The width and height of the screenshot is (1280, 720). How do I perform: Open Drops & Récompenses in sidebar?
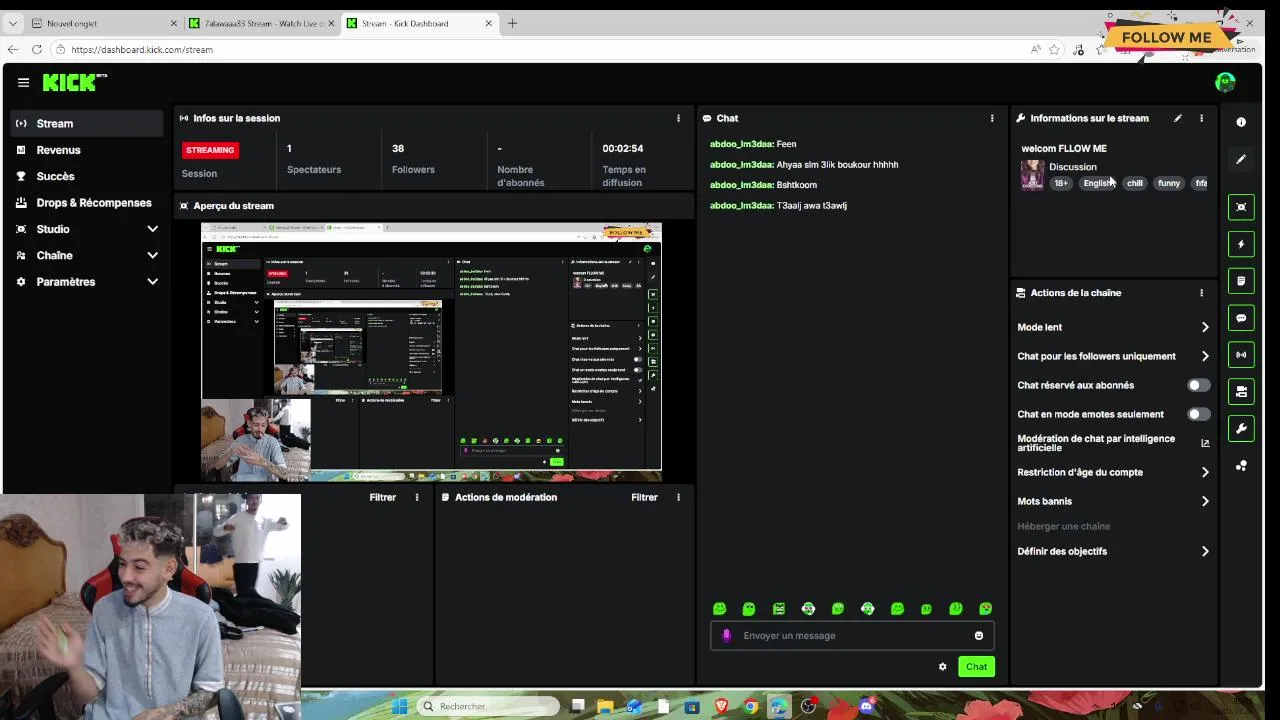pyautogui.click(x=87, y=202)
